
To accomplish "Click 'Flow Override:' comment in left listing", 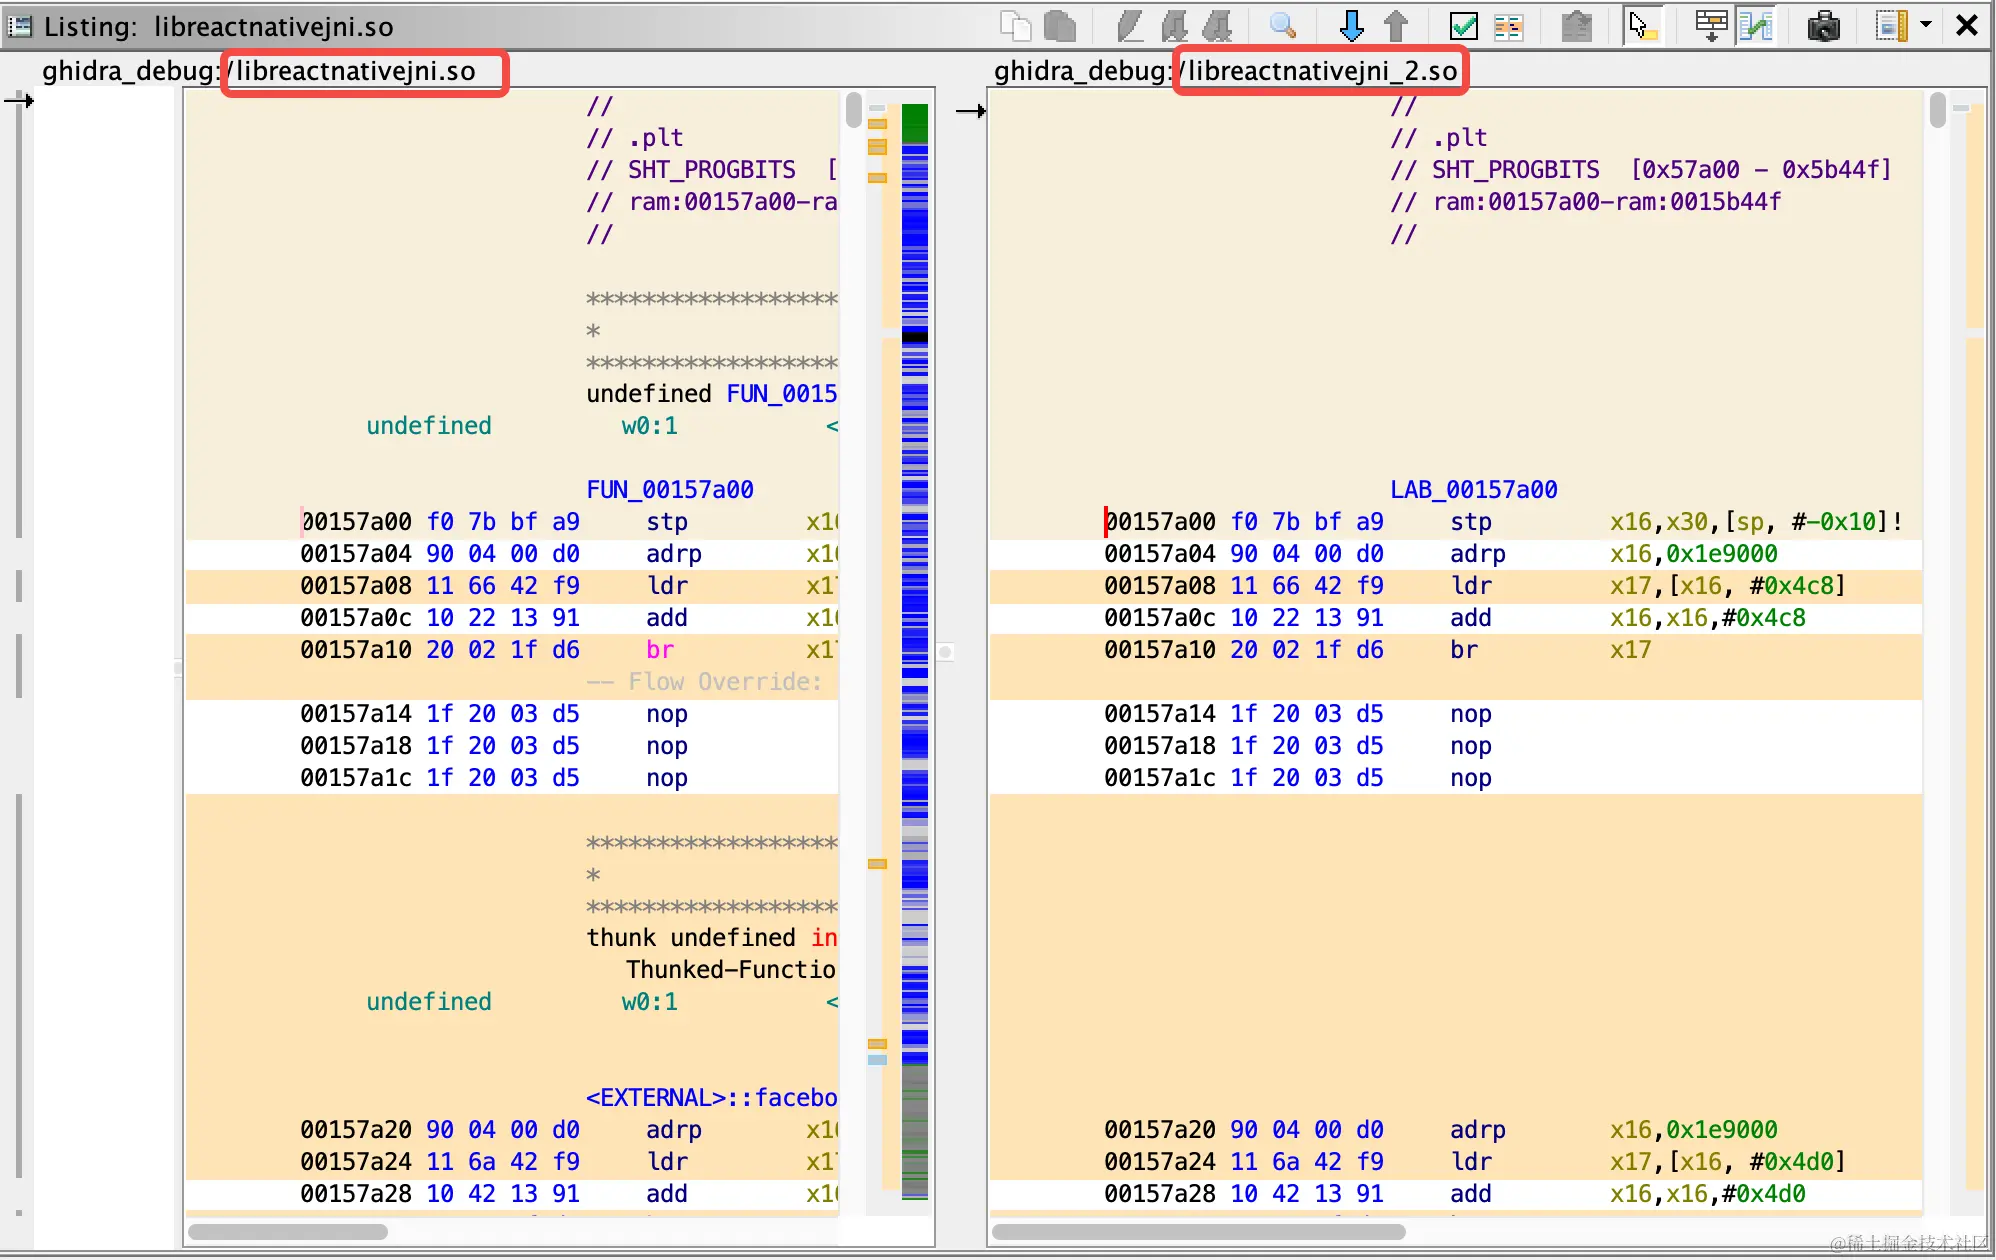I will 724,682.
